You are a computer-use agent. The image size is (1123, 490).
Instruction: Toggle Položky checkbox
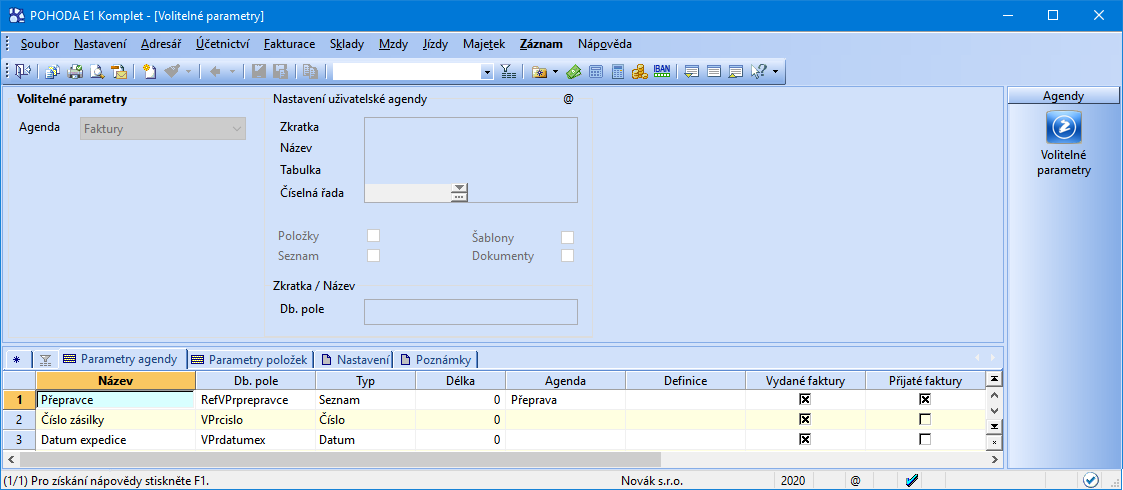click(x=373, y=236)
